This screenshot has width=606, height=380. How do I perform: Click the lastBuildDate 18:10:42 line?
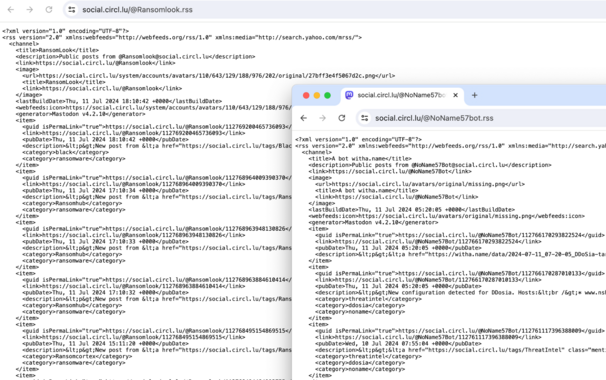(x=119, y=101)
